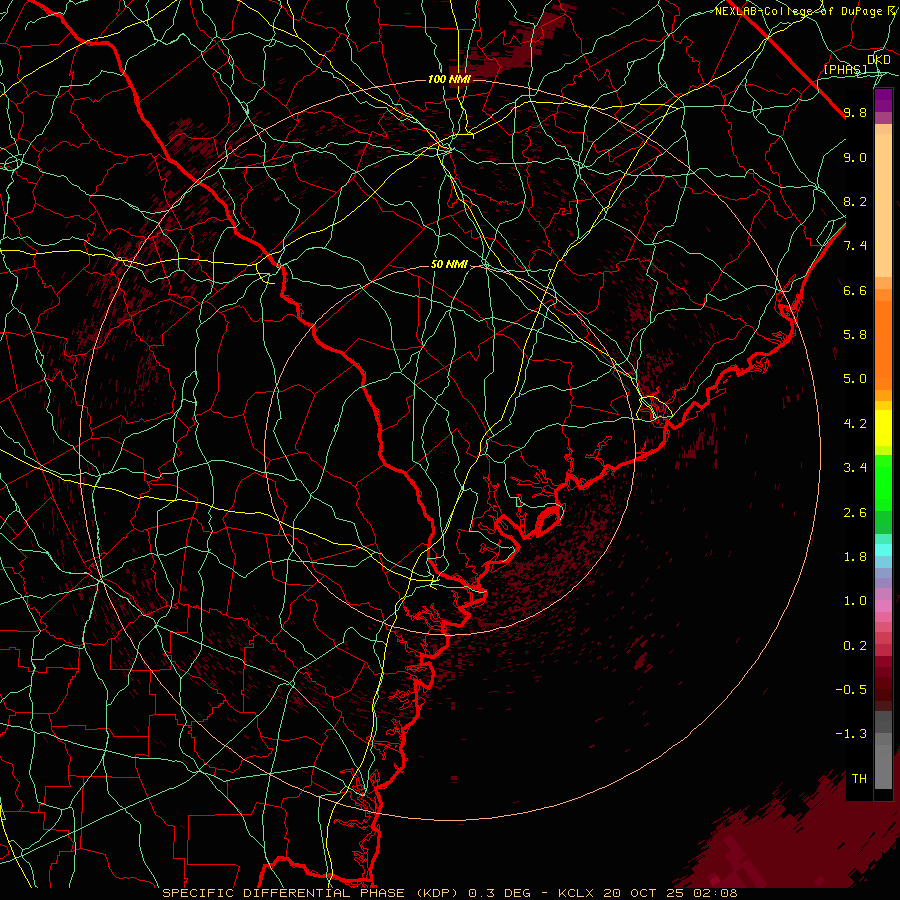Click the 'NEXLAB-College of DuPage' credit text
The width and height of the screenshot is (900, 900).
800,11
